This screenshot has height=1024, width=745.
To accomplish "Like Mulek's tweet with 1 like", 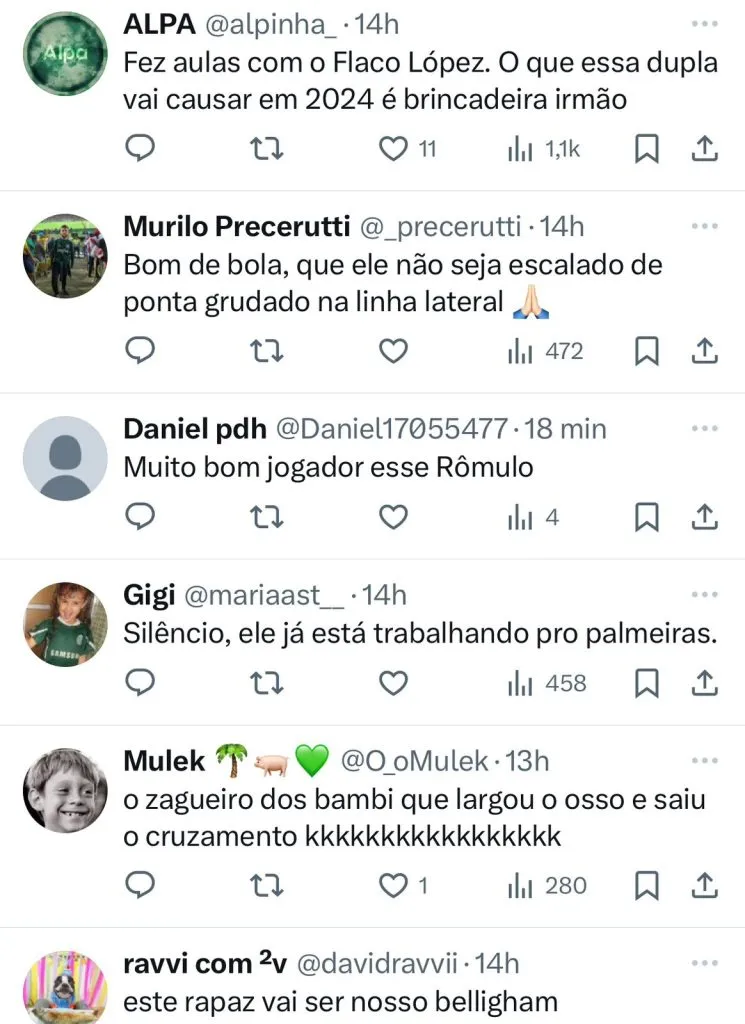I will [x=396, y=885].
